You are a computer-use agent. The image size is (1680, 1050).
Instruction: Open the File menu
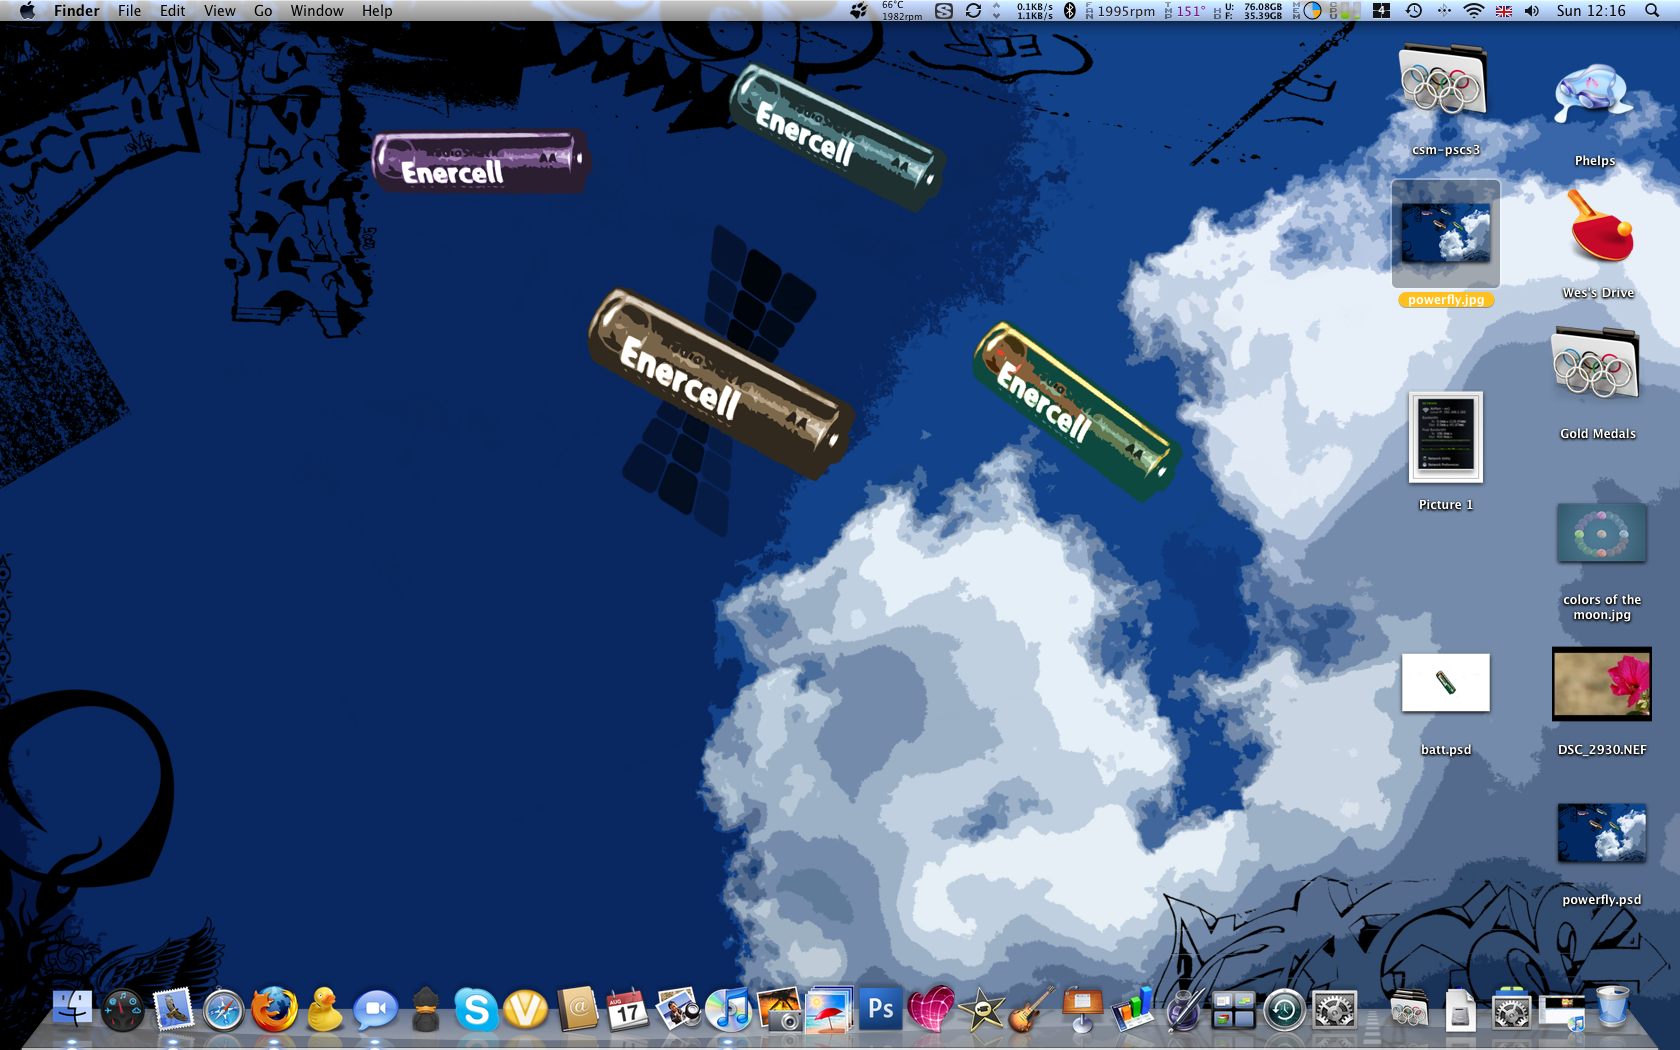point(129,11)
